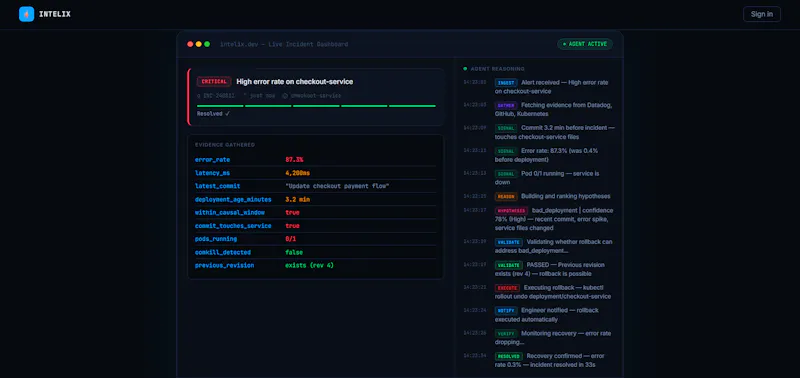This screenshot has width=800, height=378.
Task: Select the oomkill_detected key
Action: click(223, 253)
